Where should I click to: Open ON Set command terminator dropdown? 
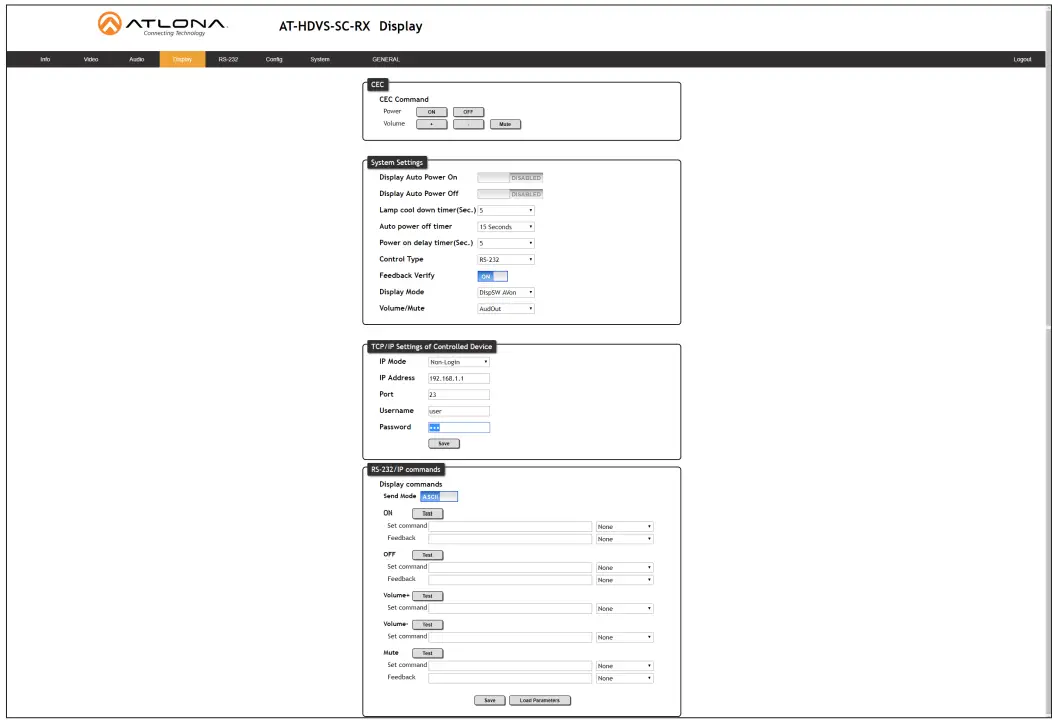(x=625, y=527)
